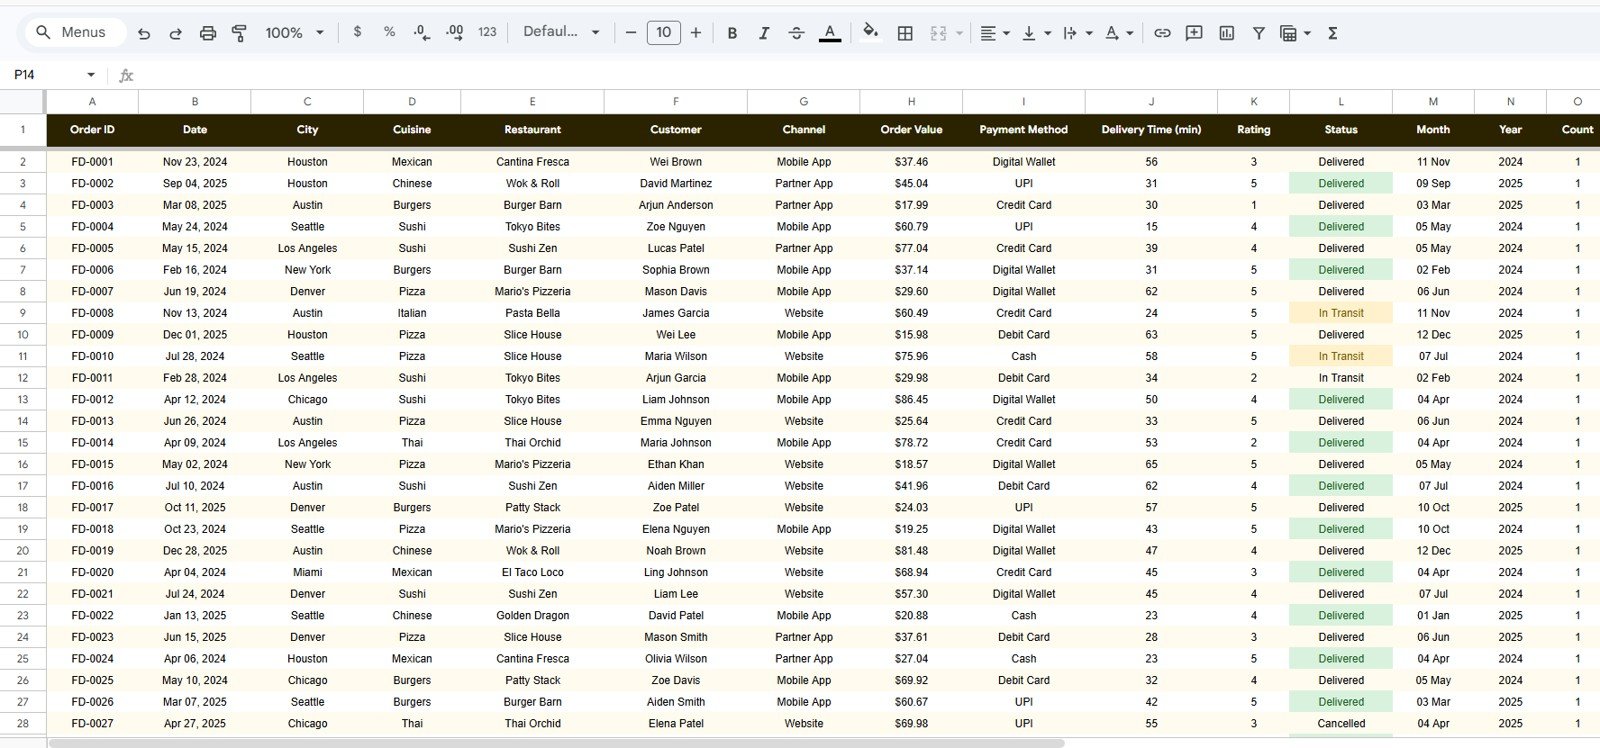The width and height of the screenshot is (1600, 748).
Task: Expand the Merge cells dropdown arrow
Action: (959, 33)
